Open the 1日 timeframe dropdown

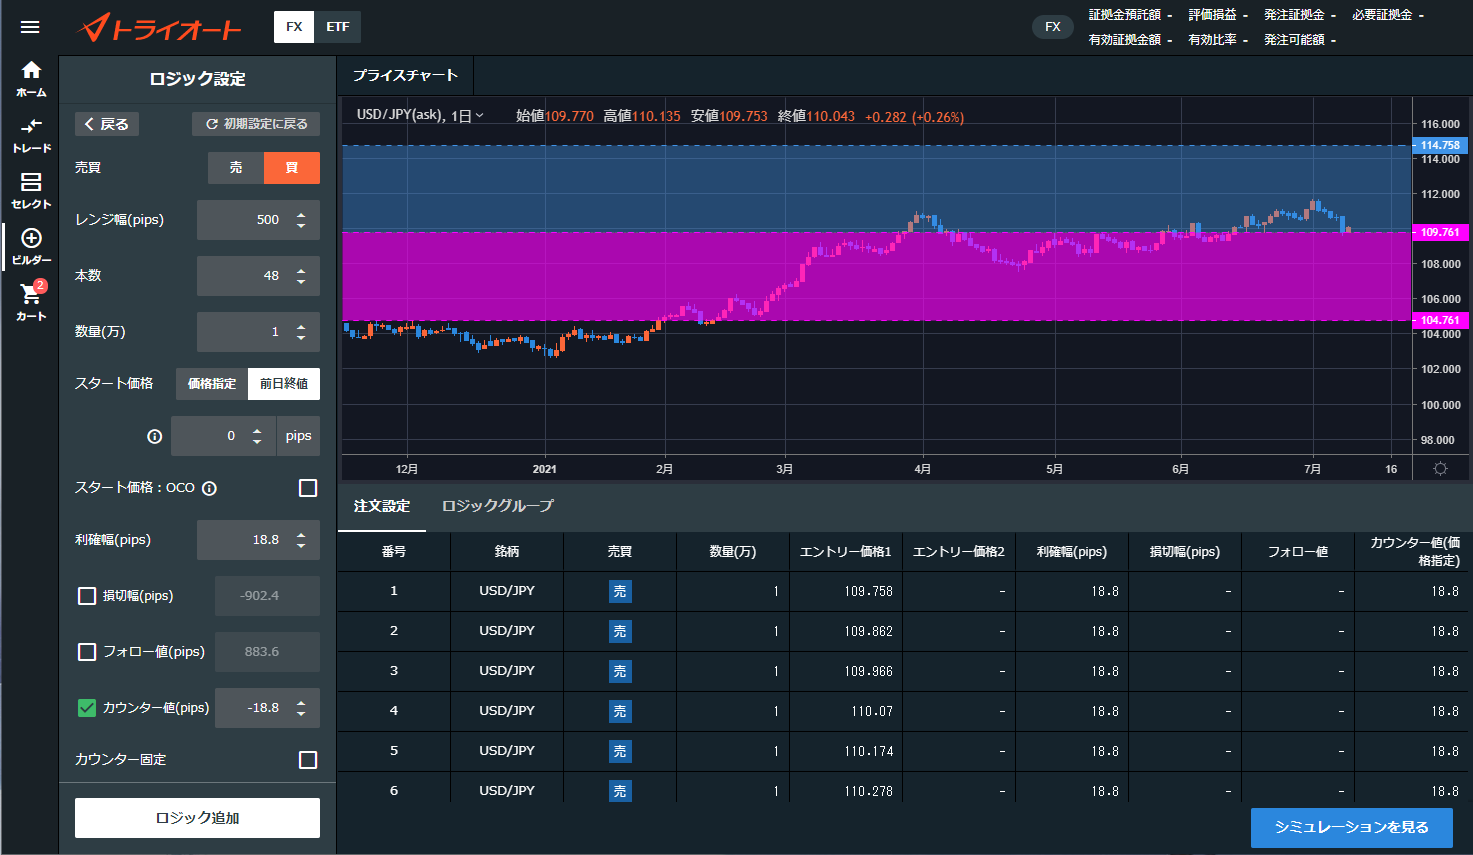point(467,116)
